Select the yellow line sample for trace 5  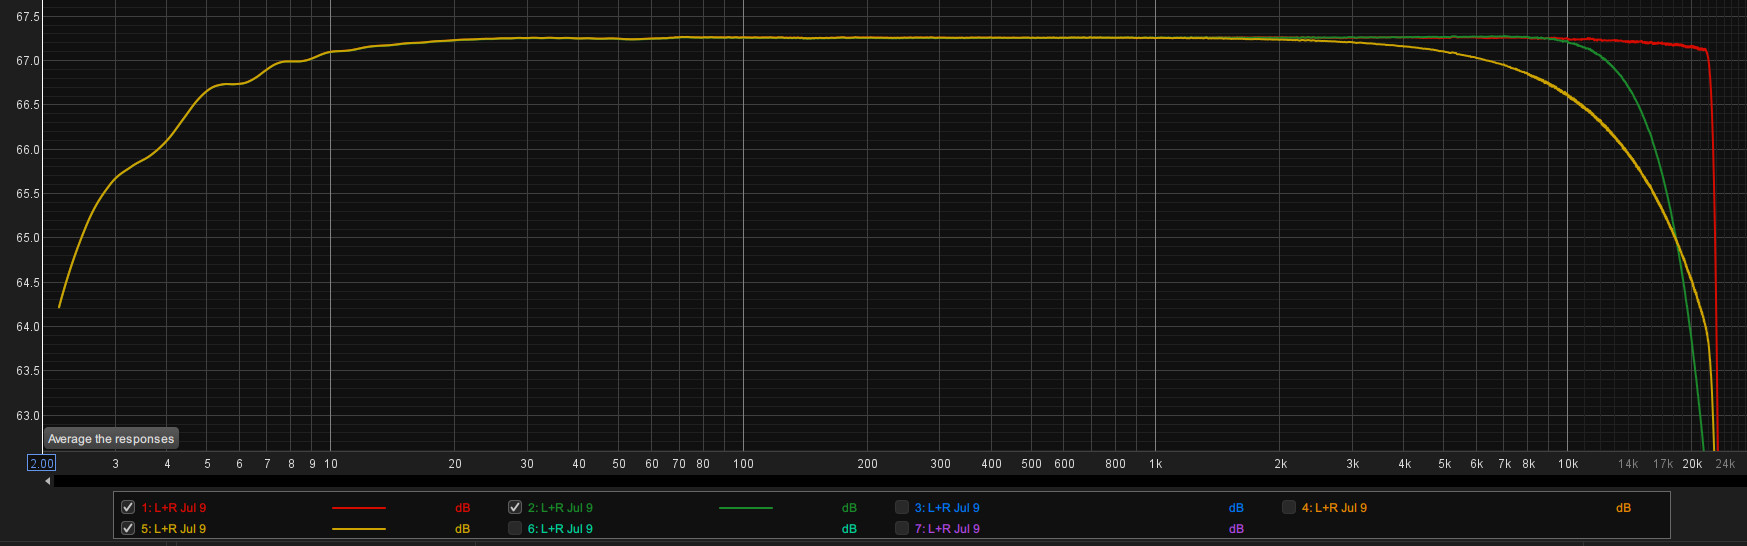pos(358,529)
